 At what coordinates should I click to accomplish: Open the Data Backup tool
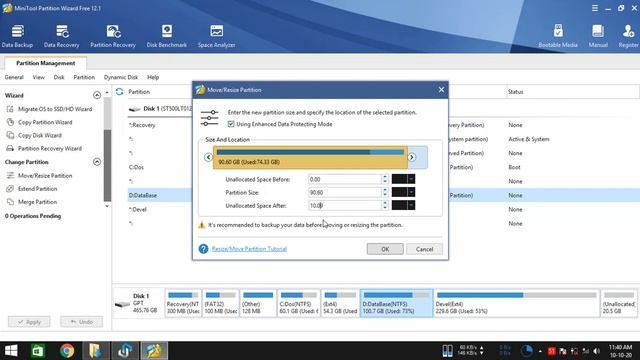(17, 36)
